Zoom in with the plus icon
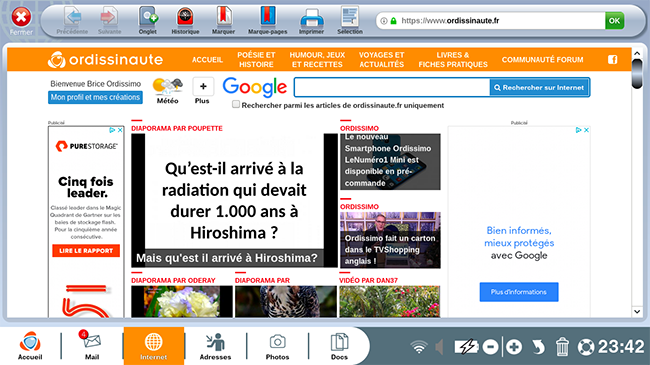Screen dimensions: 650x365 [514, 347]
